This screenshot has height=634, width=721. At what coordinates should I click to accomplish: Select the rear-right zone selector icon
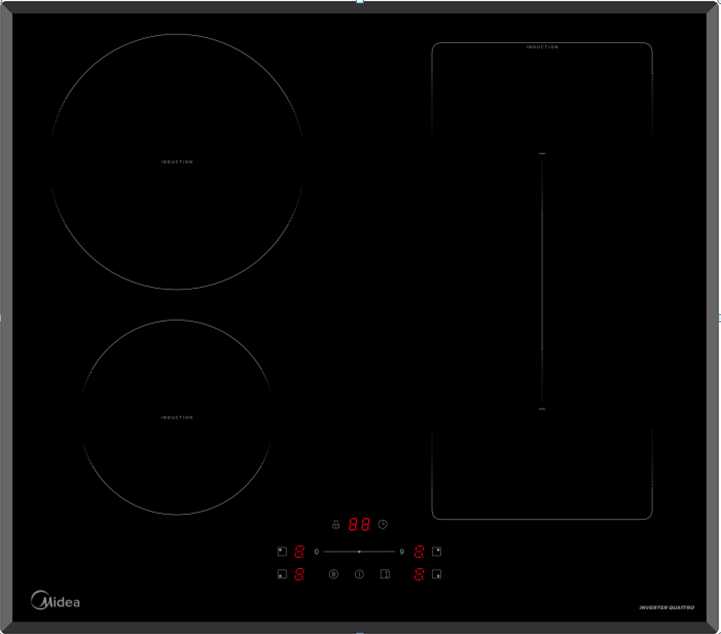click(437, 551)
